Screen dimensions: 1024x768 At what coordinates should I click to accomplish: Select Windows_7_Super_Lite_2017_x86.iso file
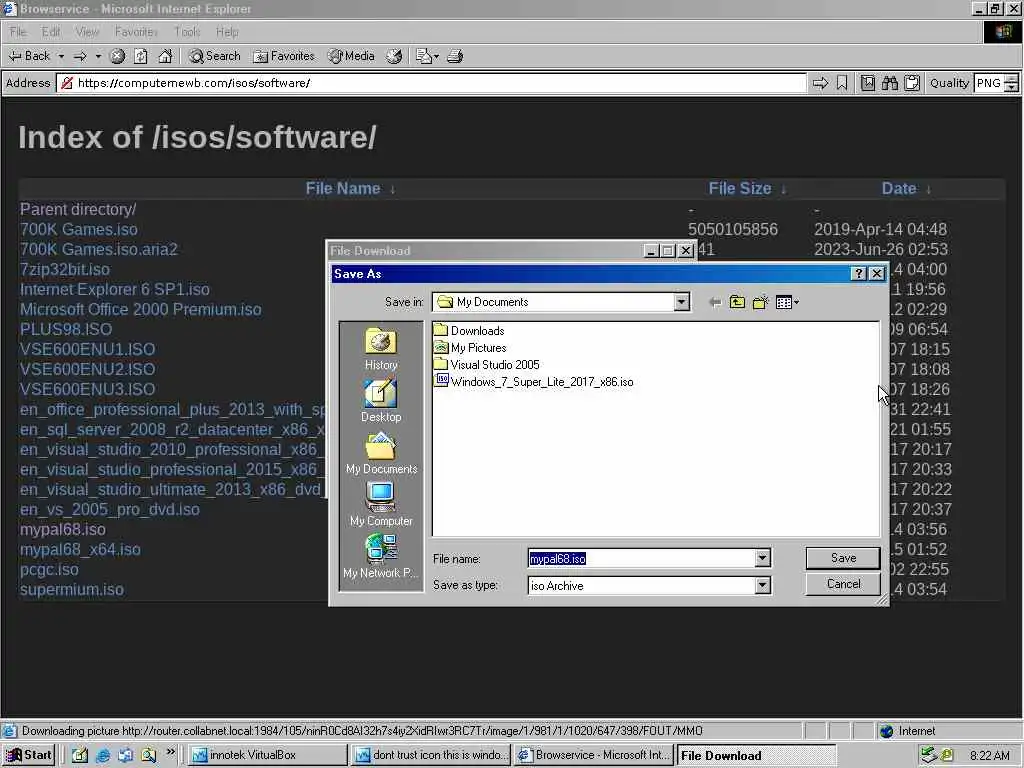pyautogui.click(x=534, y=382)
